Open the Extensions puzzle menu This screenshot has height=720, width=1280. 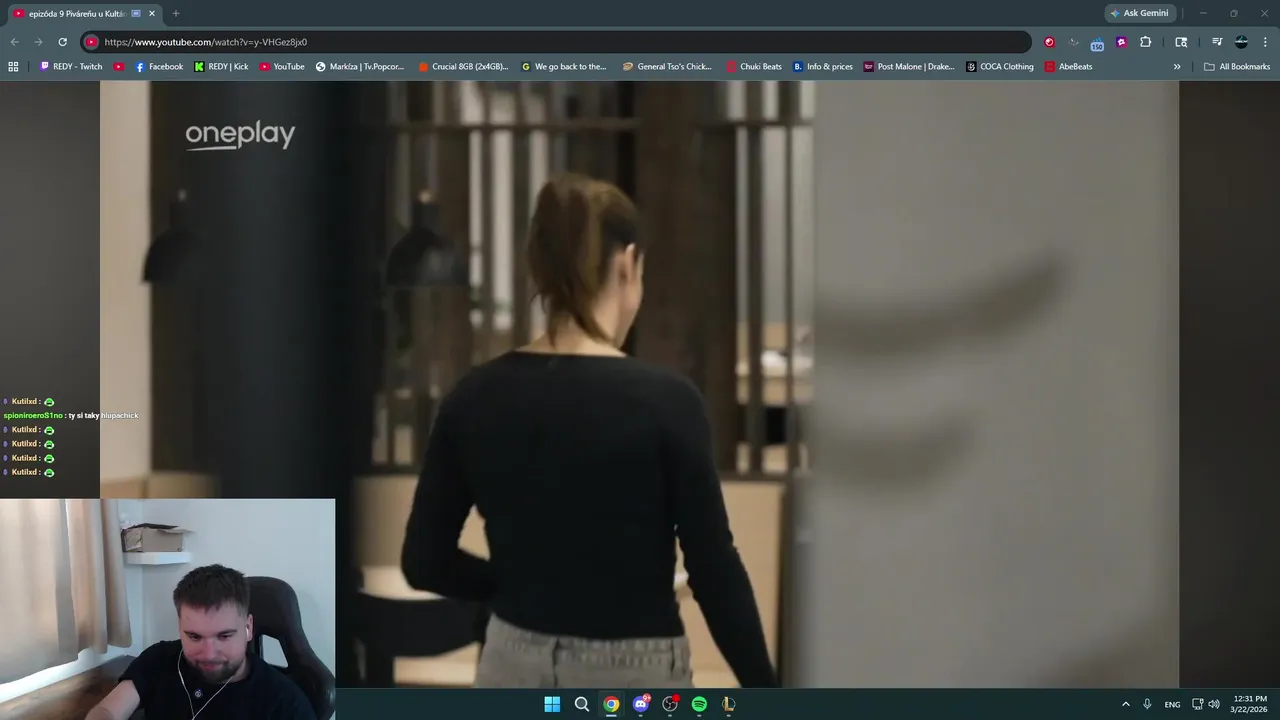point(1146,42)
